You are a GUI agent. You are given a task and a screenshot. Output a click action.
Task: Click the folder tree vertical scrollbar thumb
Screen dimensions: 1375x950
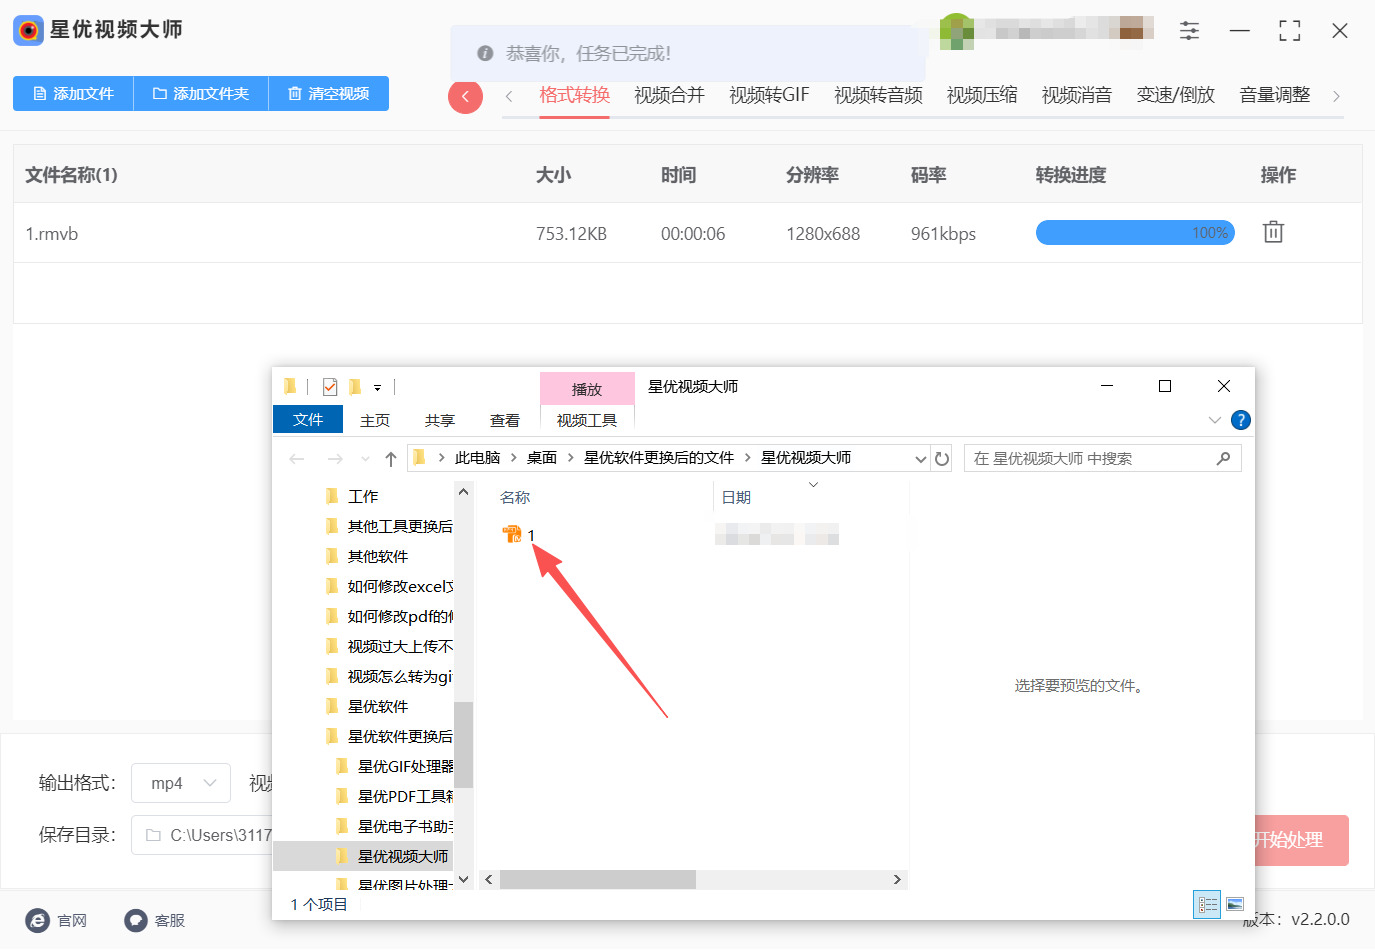(463, 744)
